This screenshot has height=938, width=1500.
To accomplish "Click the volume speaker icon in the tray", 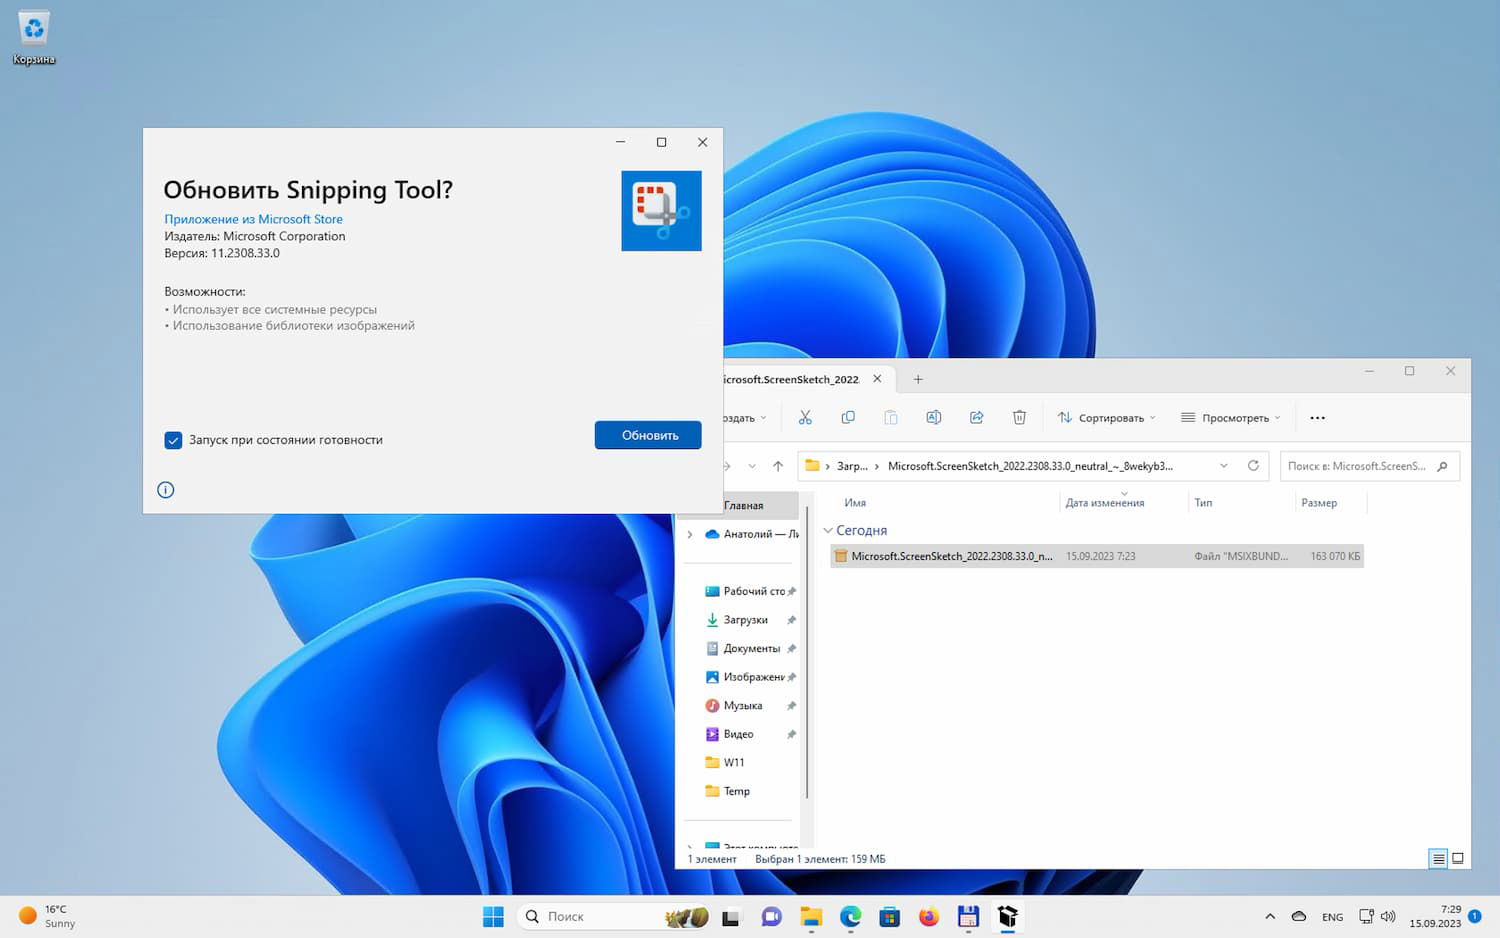I will click(x=1388, y=916).
